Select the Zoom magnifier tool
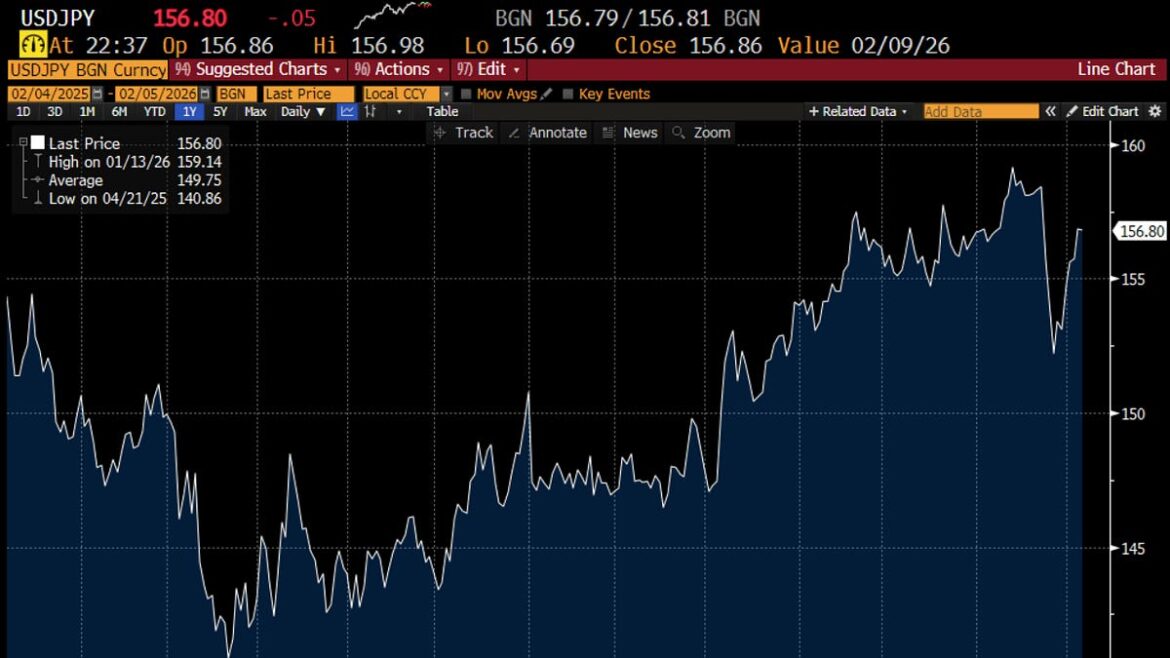Screen dimensions: 1170x658 click(x=708, y=132)
